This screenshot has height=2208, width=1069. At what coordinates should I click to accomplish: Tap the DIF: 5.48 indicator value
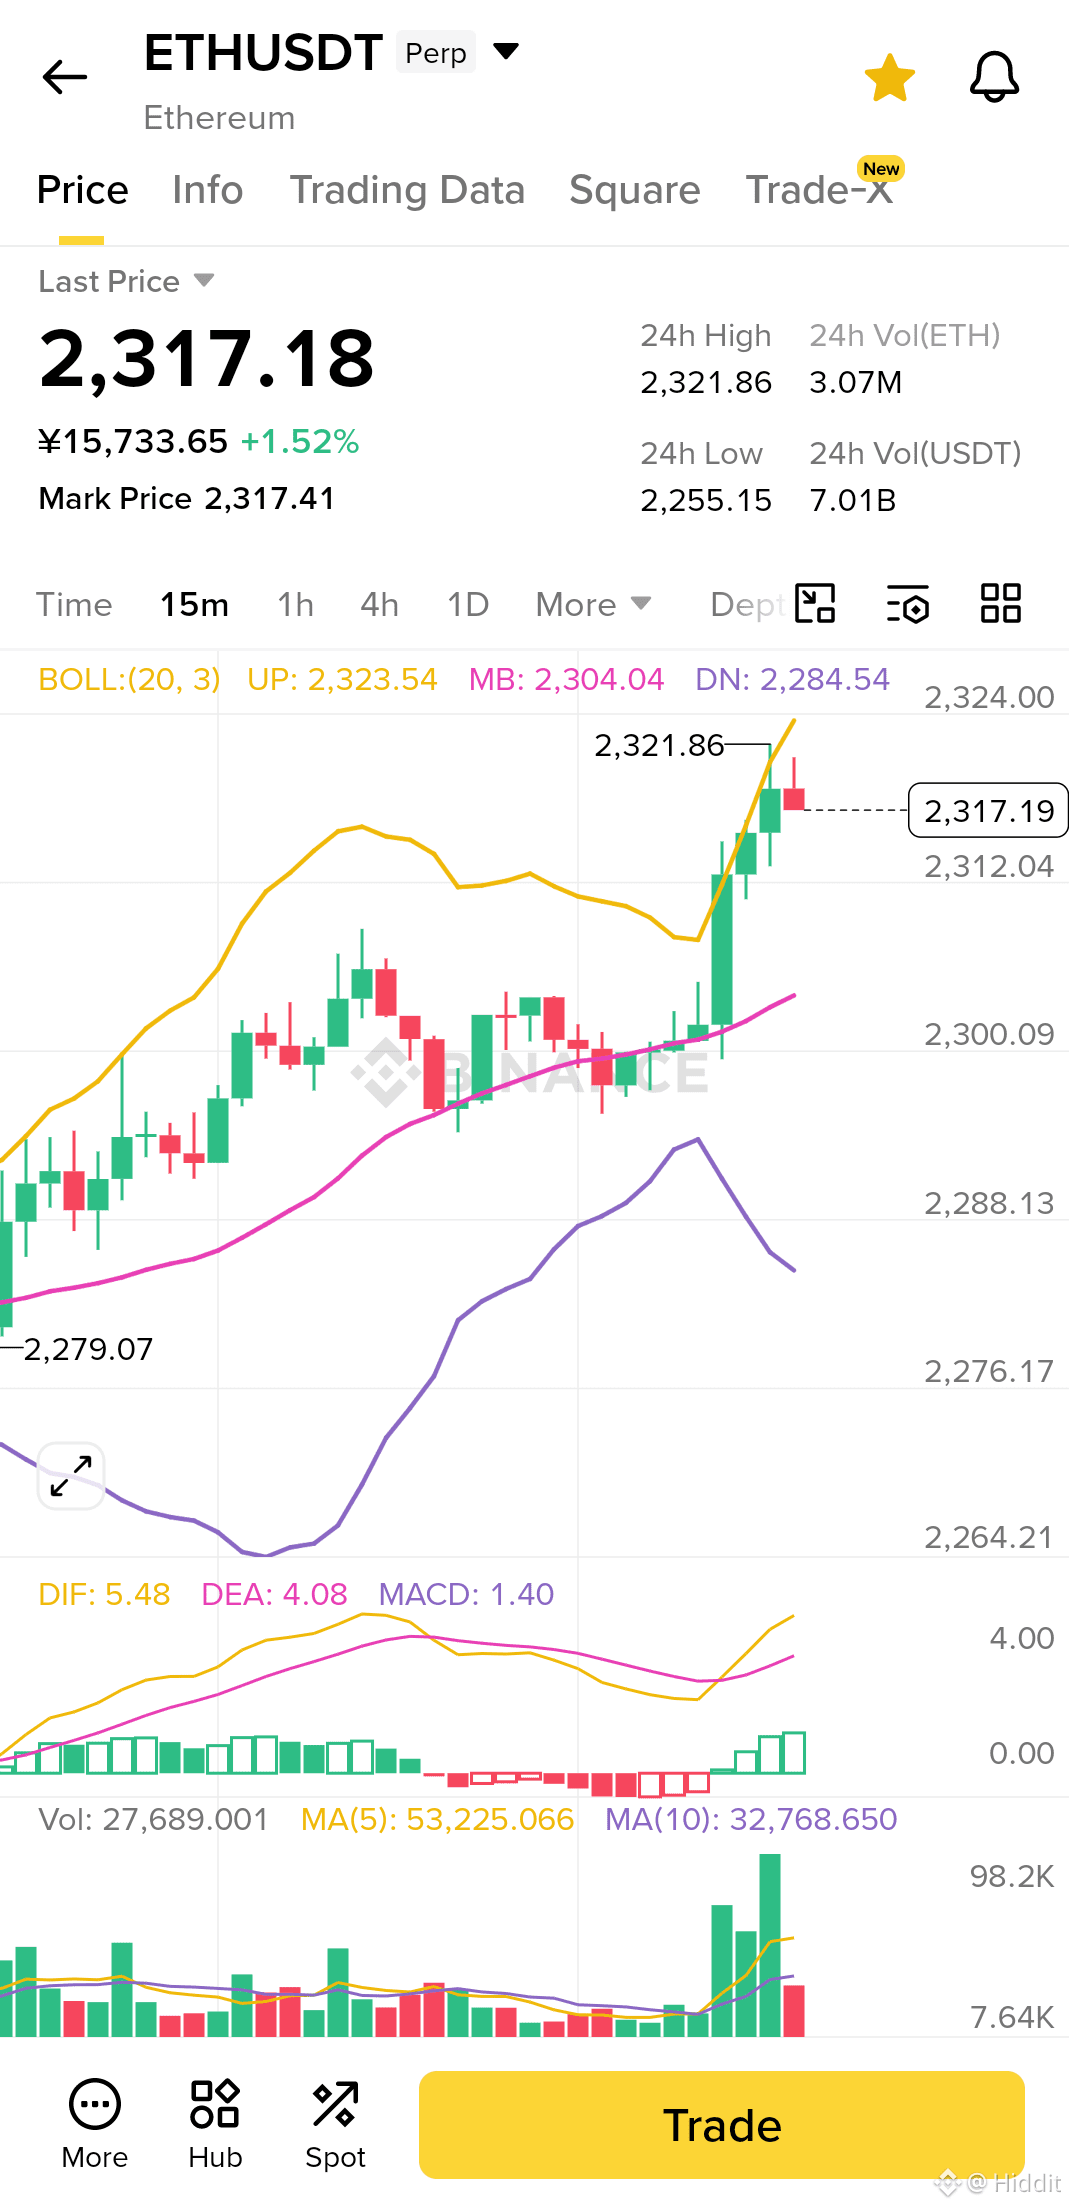point(104,1594)
